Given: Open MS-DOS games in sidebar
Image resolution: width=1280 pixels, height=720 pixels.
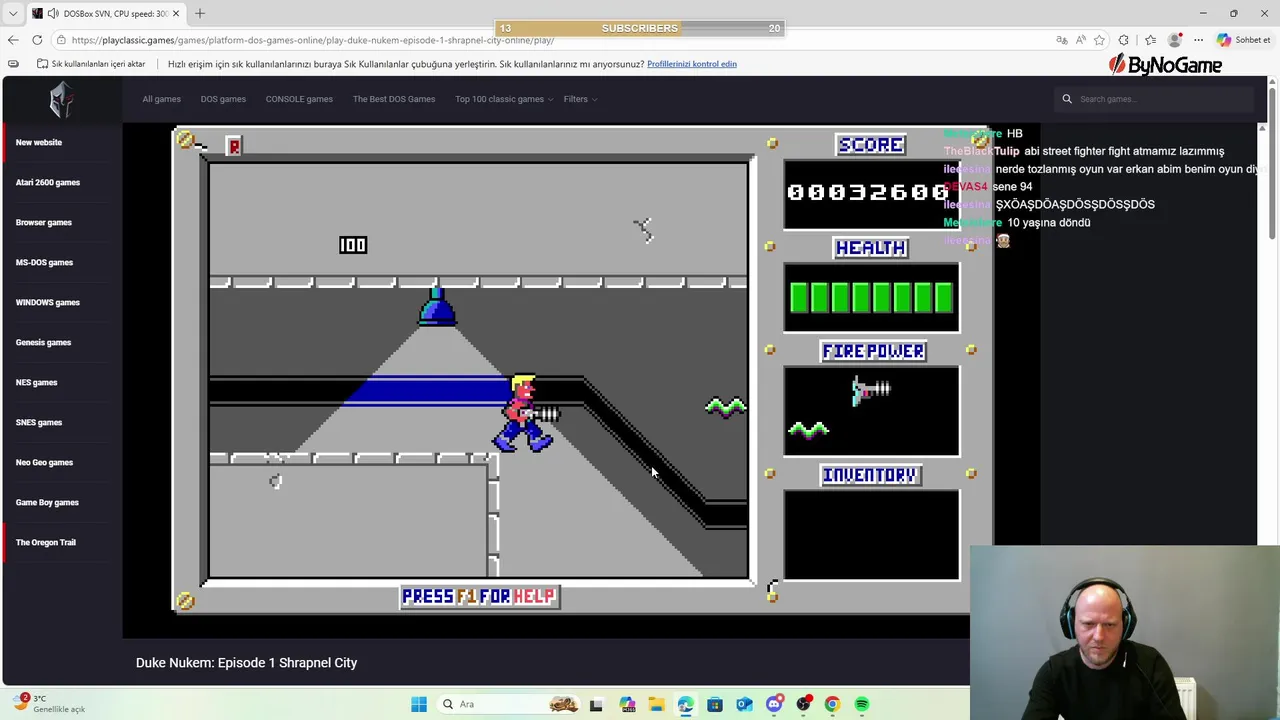Looking at the screenshot, I should pos(44,262).
